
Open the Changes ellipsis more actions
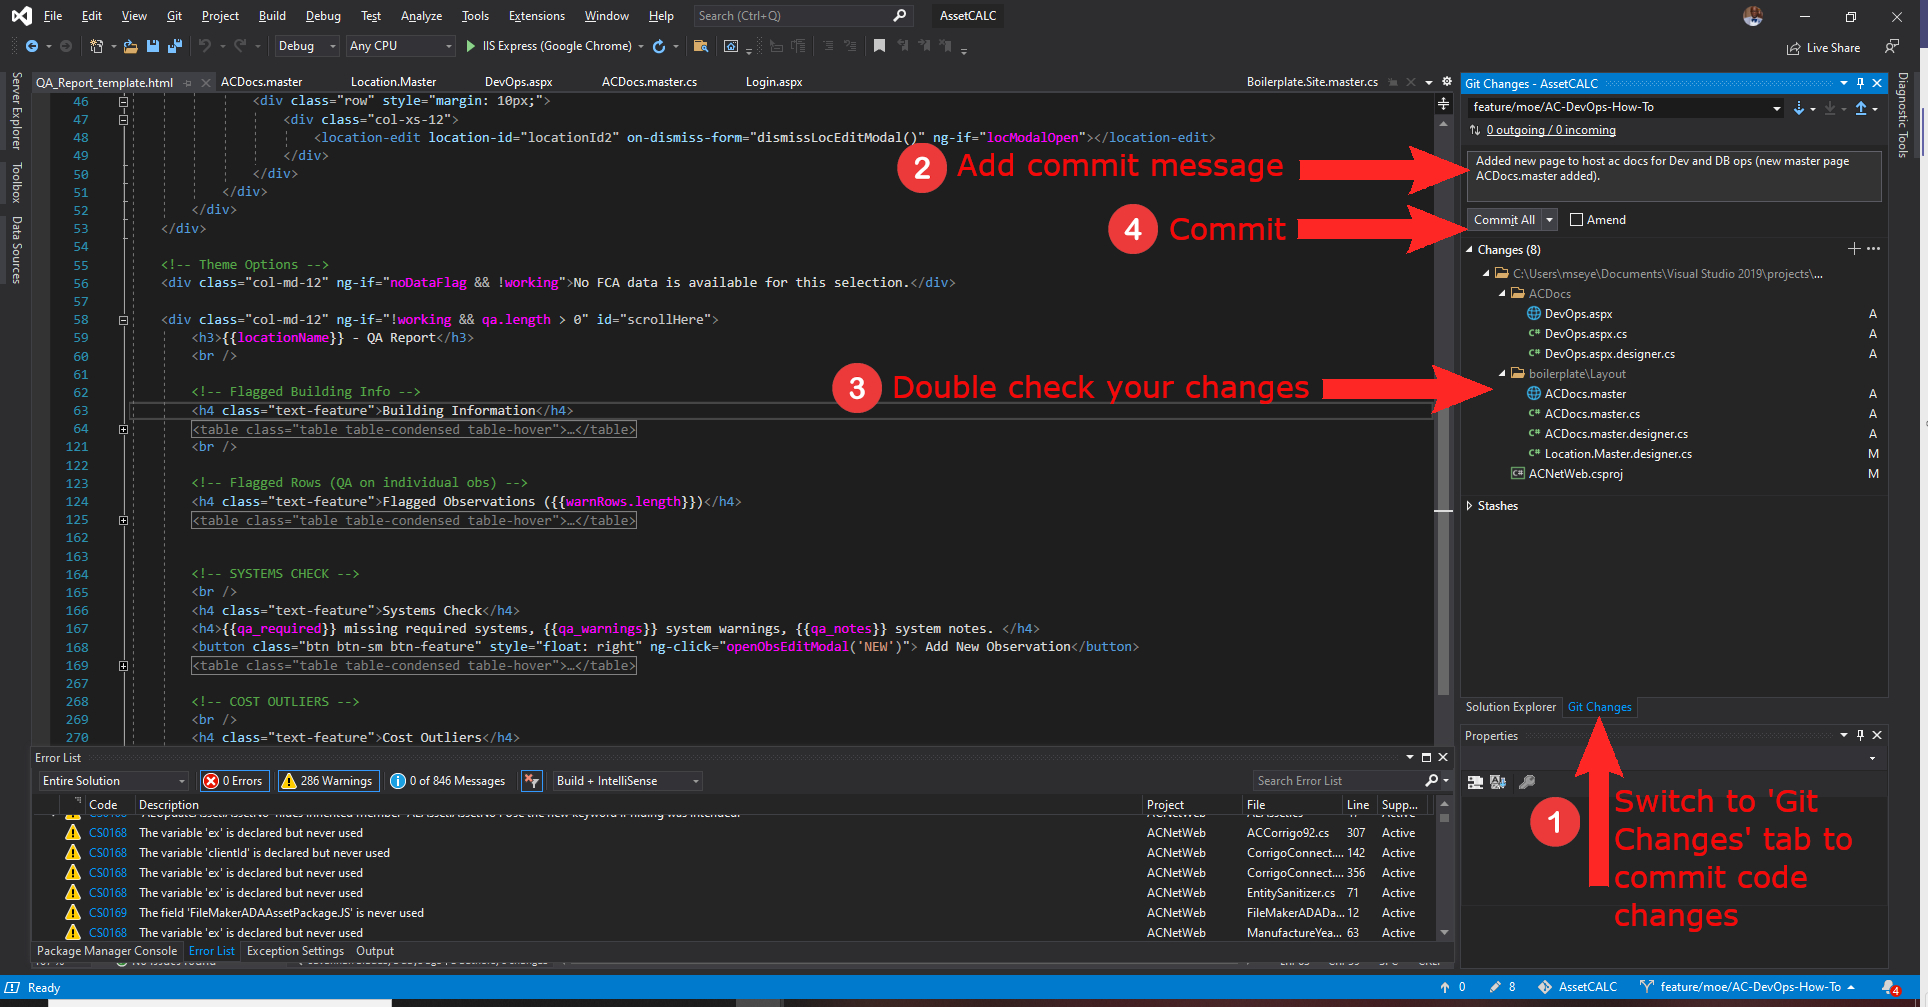point(1873,249)
